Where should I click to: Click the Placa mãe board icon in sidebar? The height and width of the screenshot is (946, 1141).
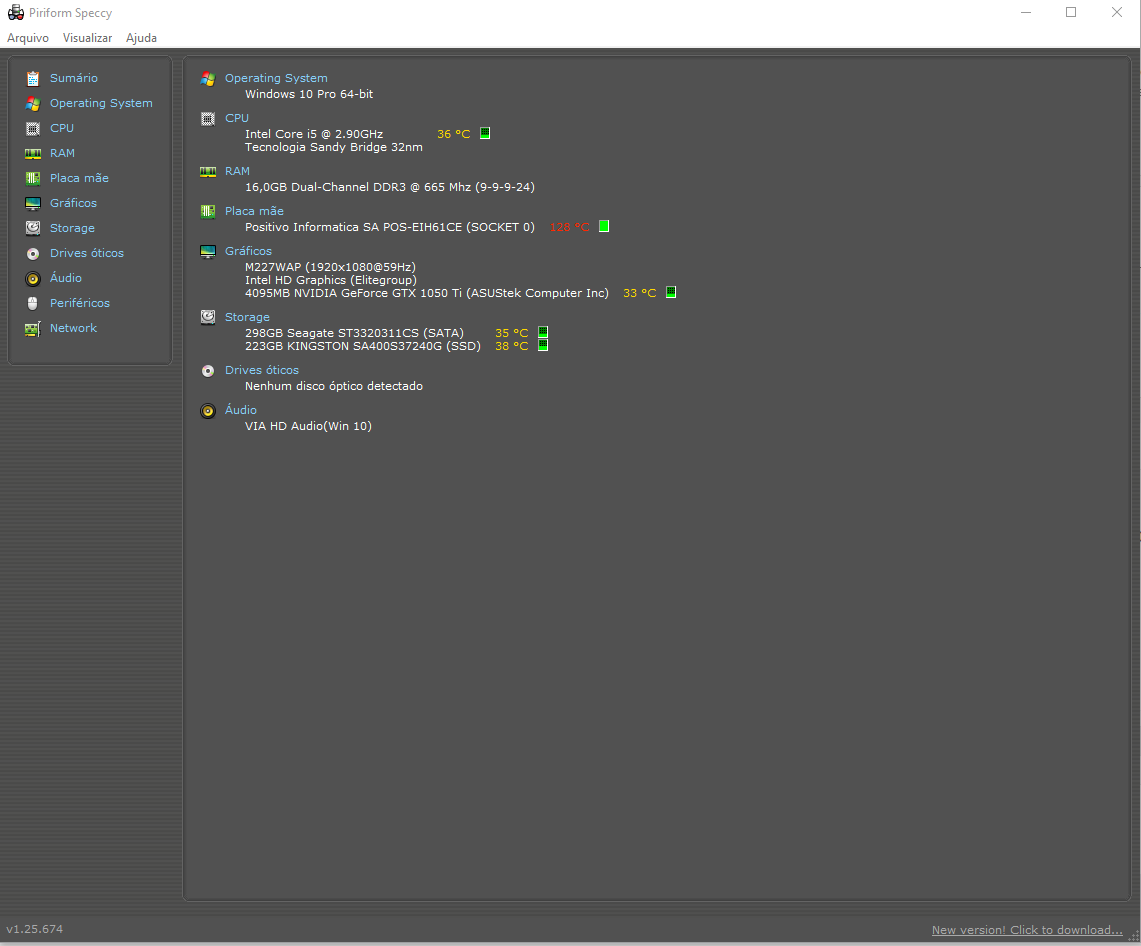point(33,178)
